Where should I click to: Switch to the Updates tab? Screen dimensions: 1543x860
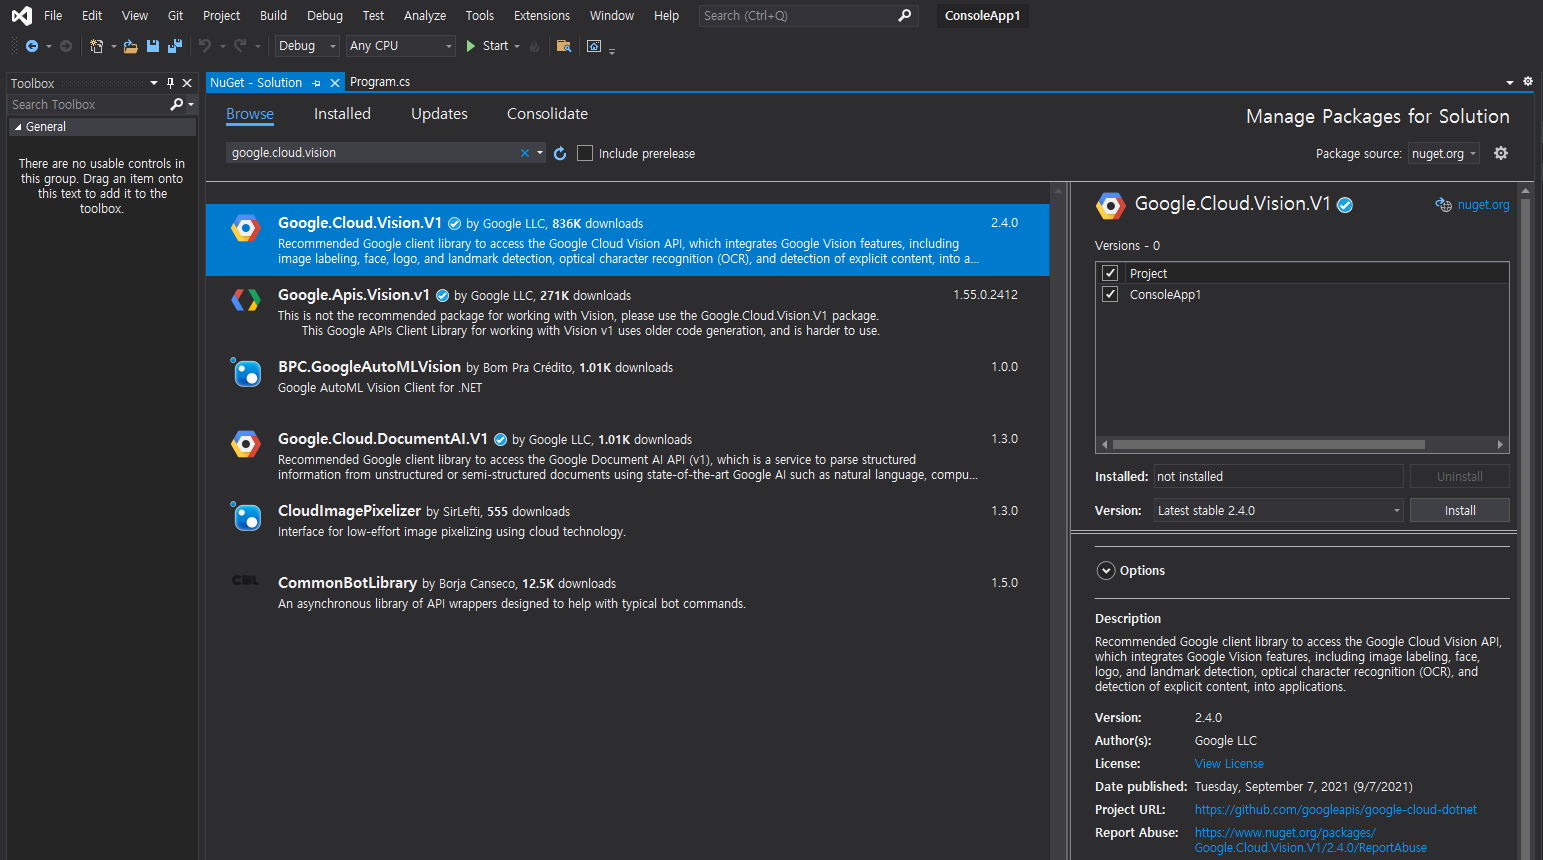439,114
